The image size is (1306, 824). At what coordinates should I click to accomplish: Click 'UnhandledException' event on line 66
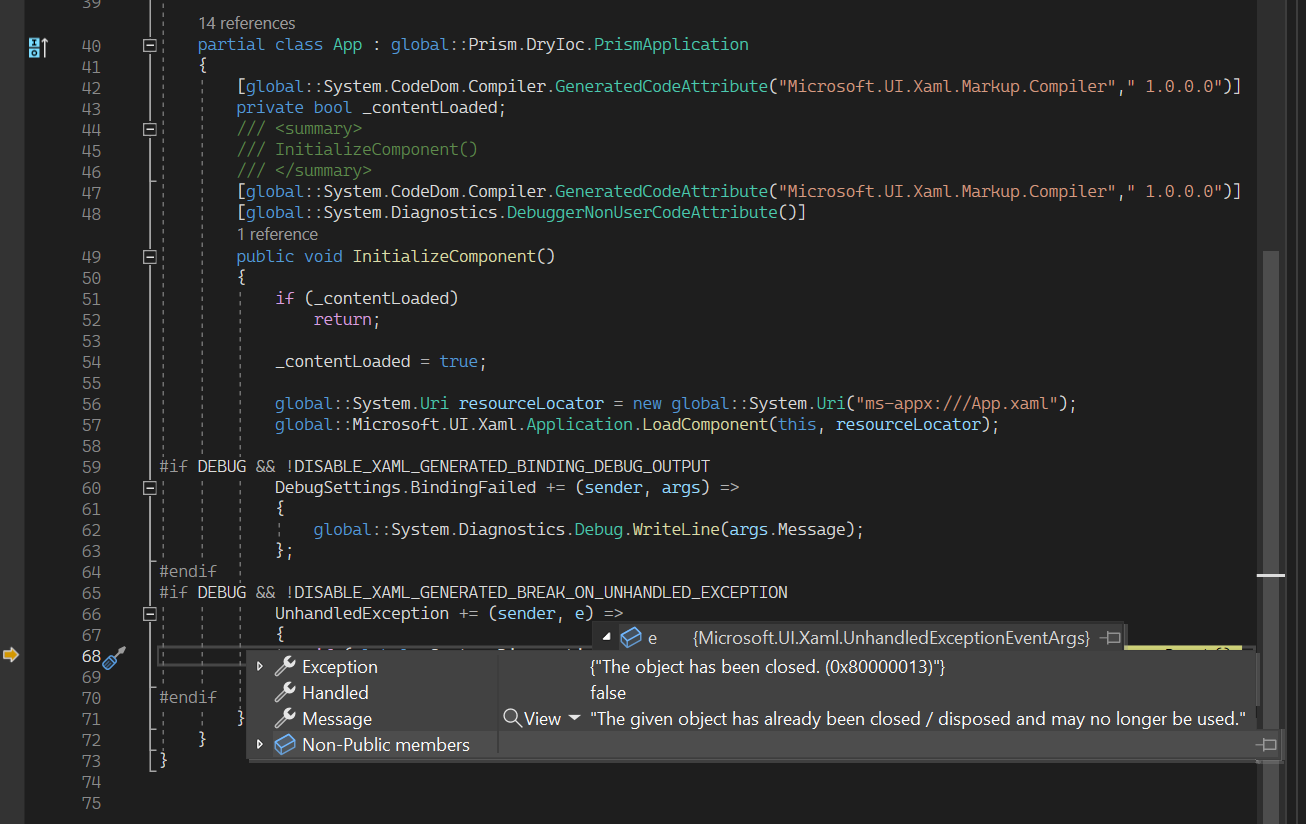[362, 614]
